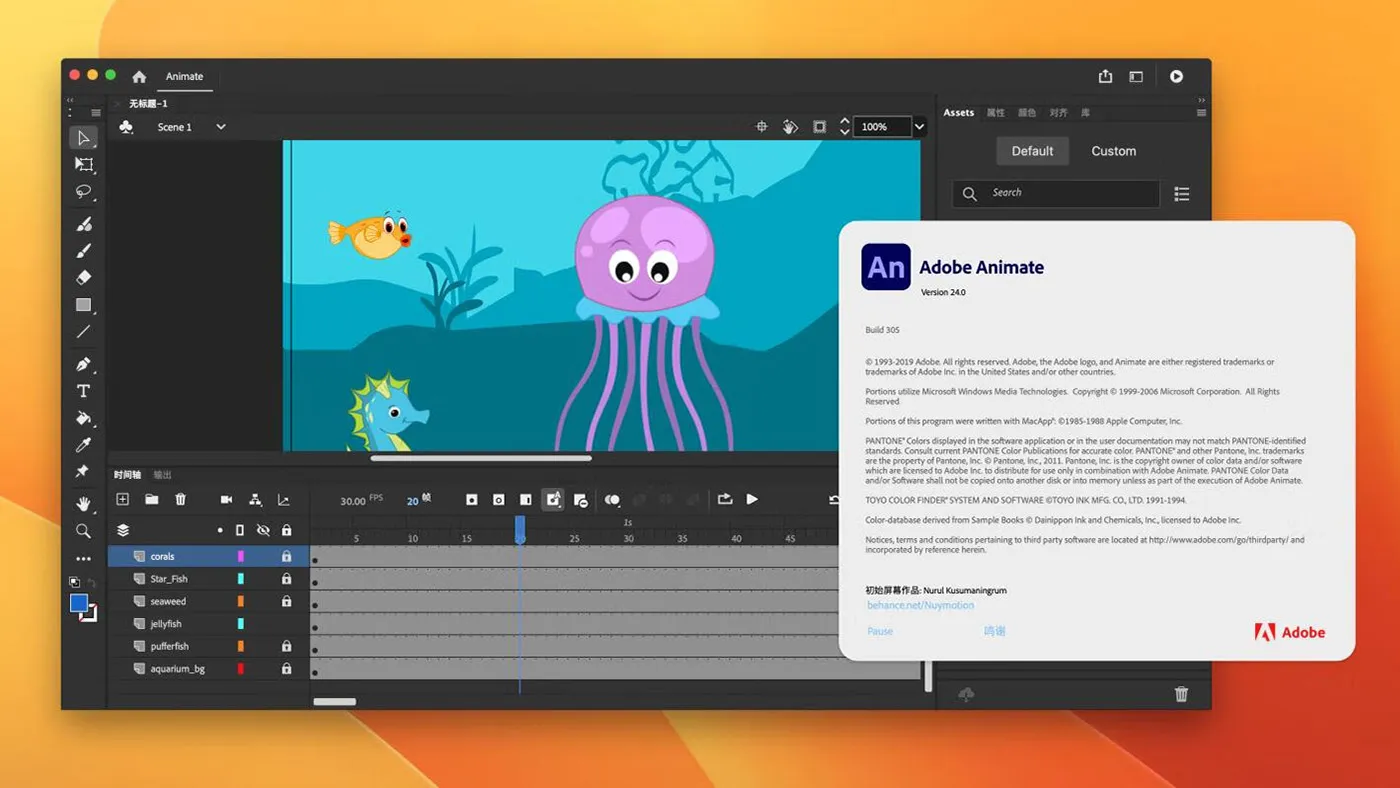
Task: Open the stage zoom percentage dropdown
Action: pyautogui.click(x=919, y=127)
